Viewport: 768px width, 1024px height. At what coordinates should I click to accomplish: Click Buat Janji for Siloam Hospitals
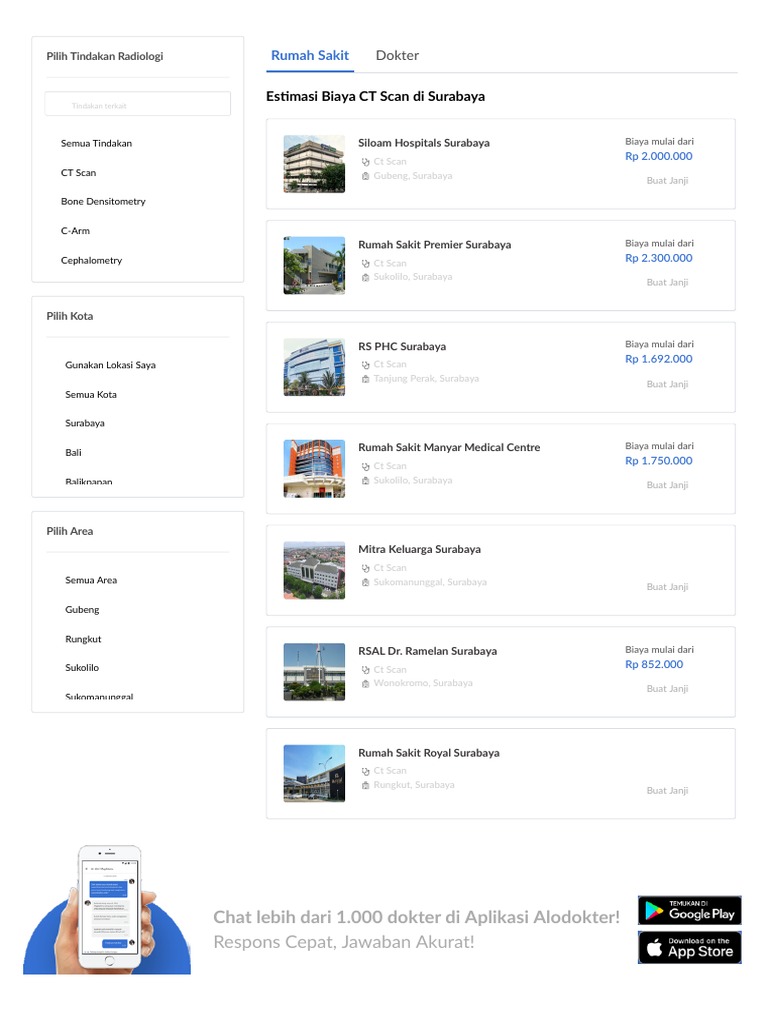coord(667,180)
